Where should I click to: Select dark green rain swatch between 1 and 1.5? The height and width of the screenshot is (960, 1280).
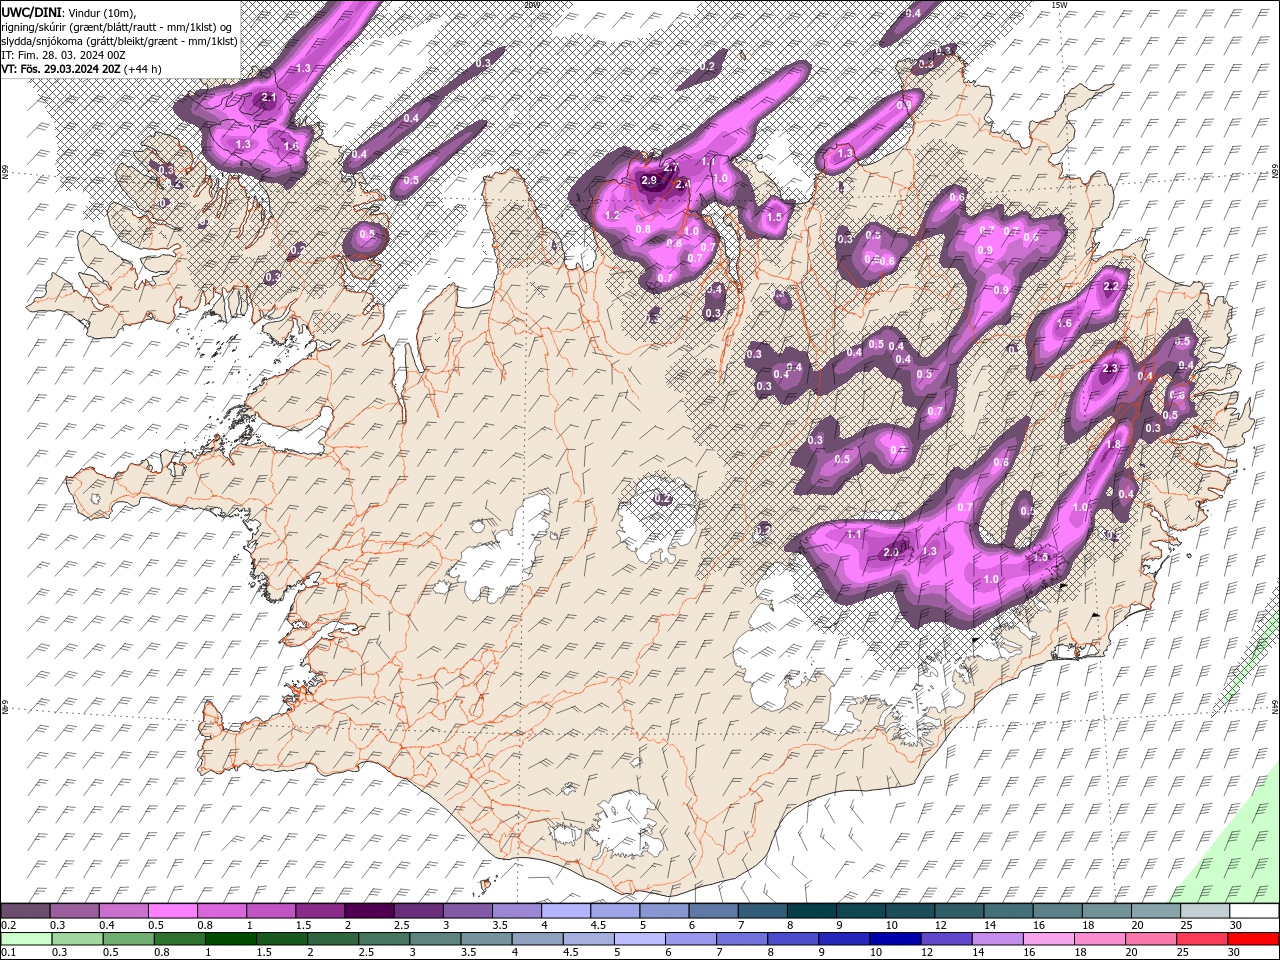pos(230,939)
